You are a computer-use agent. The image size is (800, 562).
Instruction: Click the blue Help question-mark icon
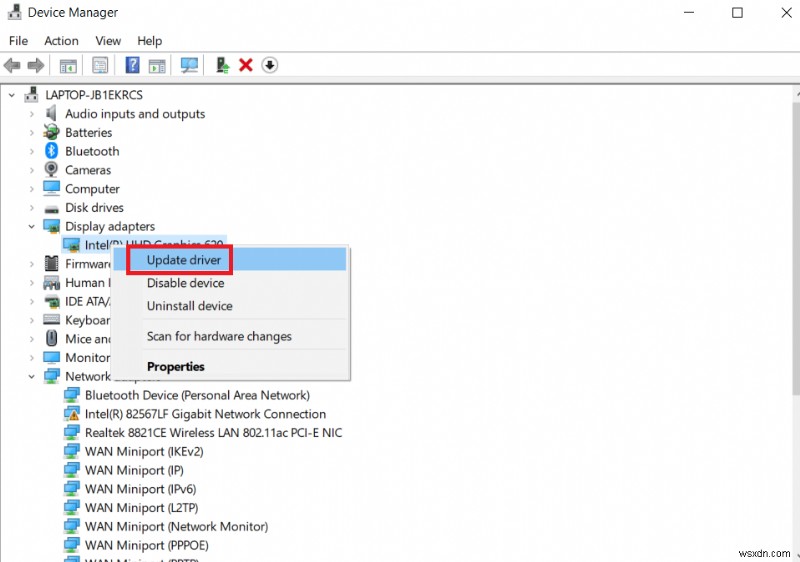click(133, 65)
